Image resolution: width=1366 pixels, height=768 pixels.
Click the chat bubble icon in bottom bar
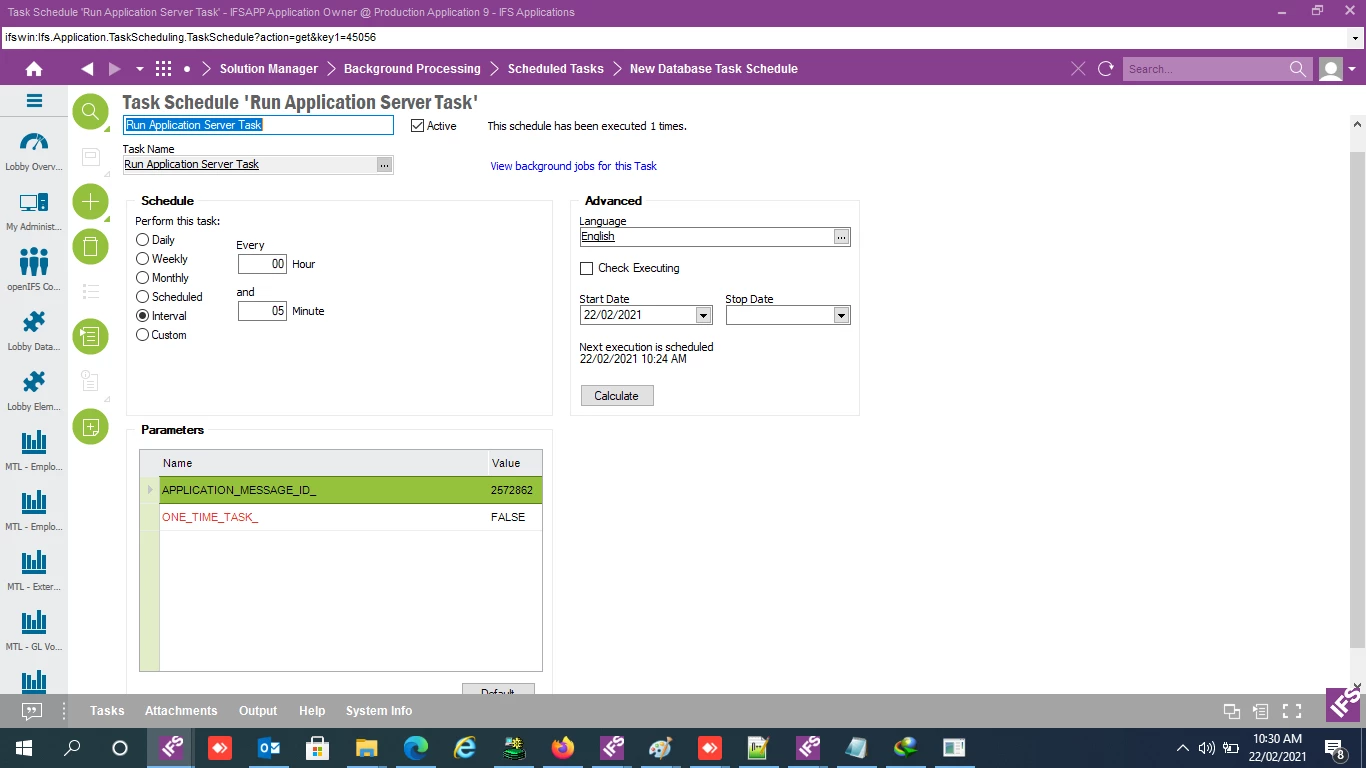click(x=32, y=711)
